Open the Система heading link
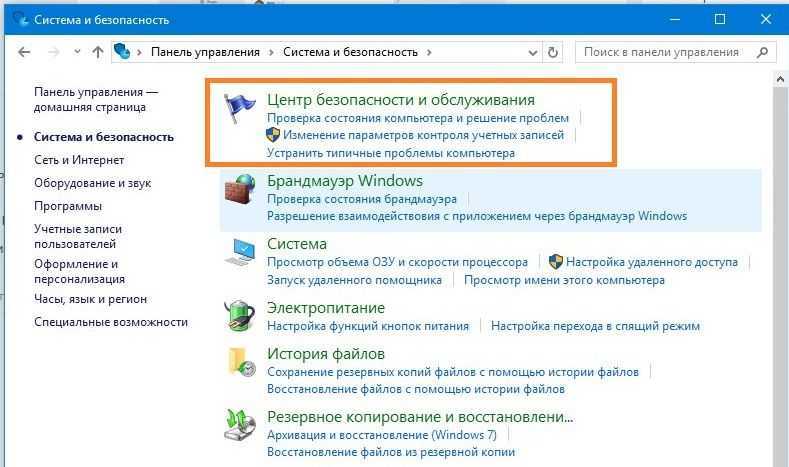Image resolution: width=789 pixels, height=467 pixels. pyautogui.click(x=297, y=244)
